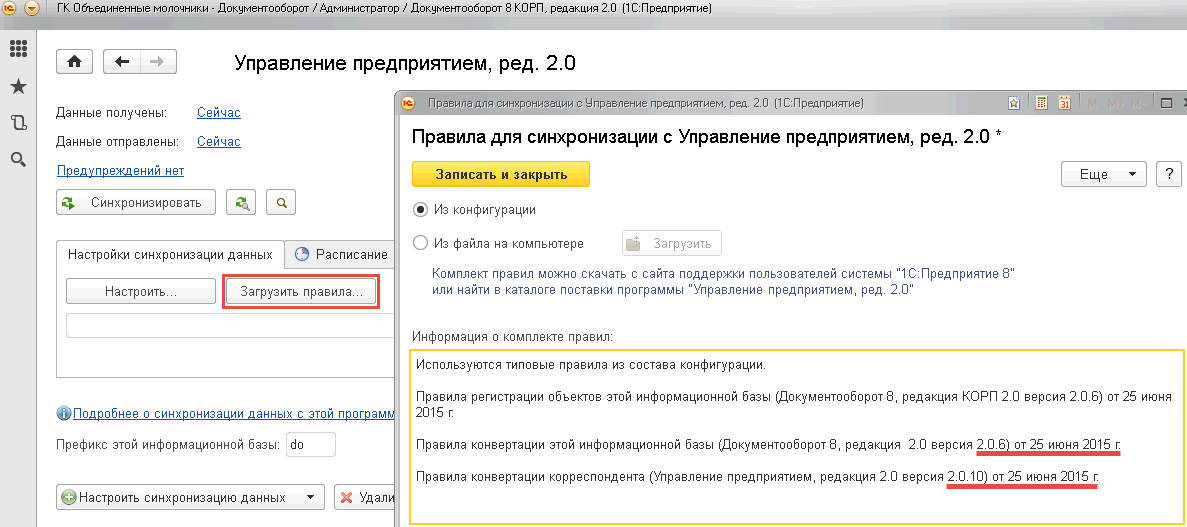This screenshot has height=527, width=1187.
Task: Open help with the ? button
Action: tap(1170, 174)
